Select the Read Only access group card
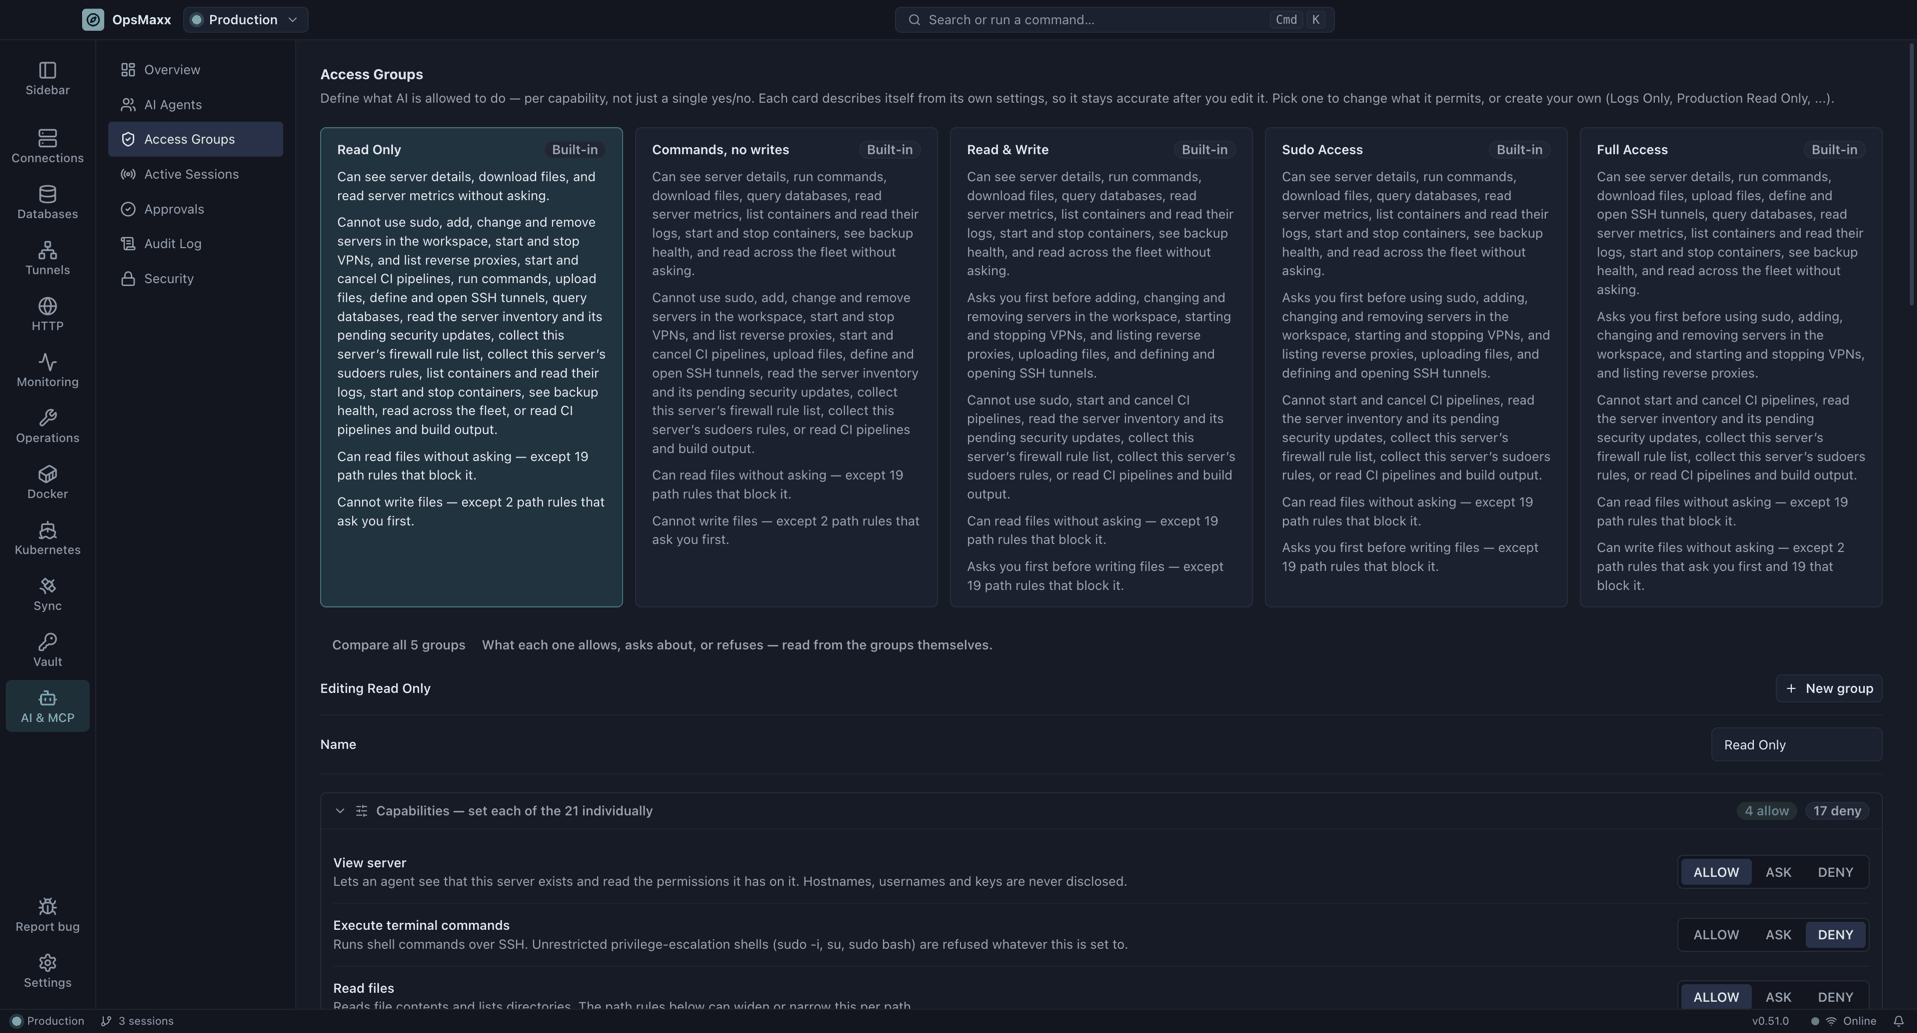 tap(471, 367)
